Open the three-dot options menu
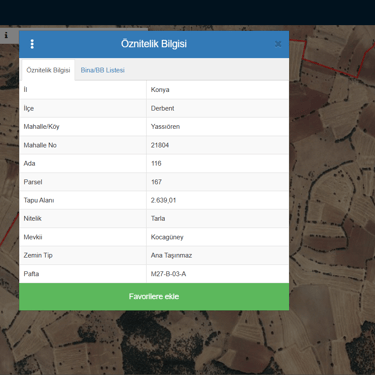Viewport: 375px width, 375px height. [x=32, y=44]
